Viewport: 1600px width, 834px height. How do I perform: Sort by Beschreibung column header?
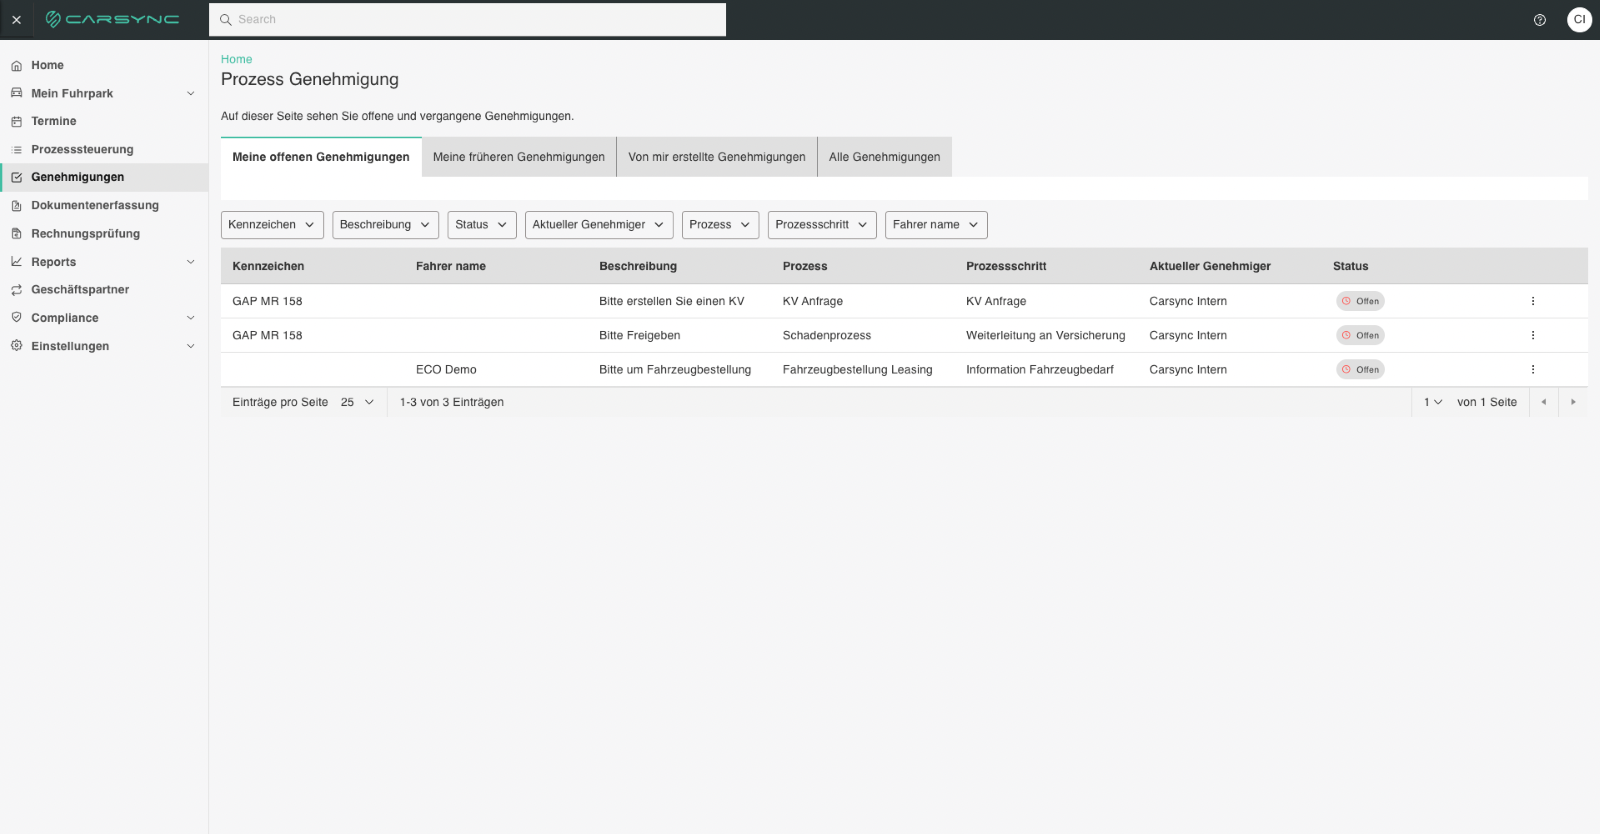[x=638, y=266]
